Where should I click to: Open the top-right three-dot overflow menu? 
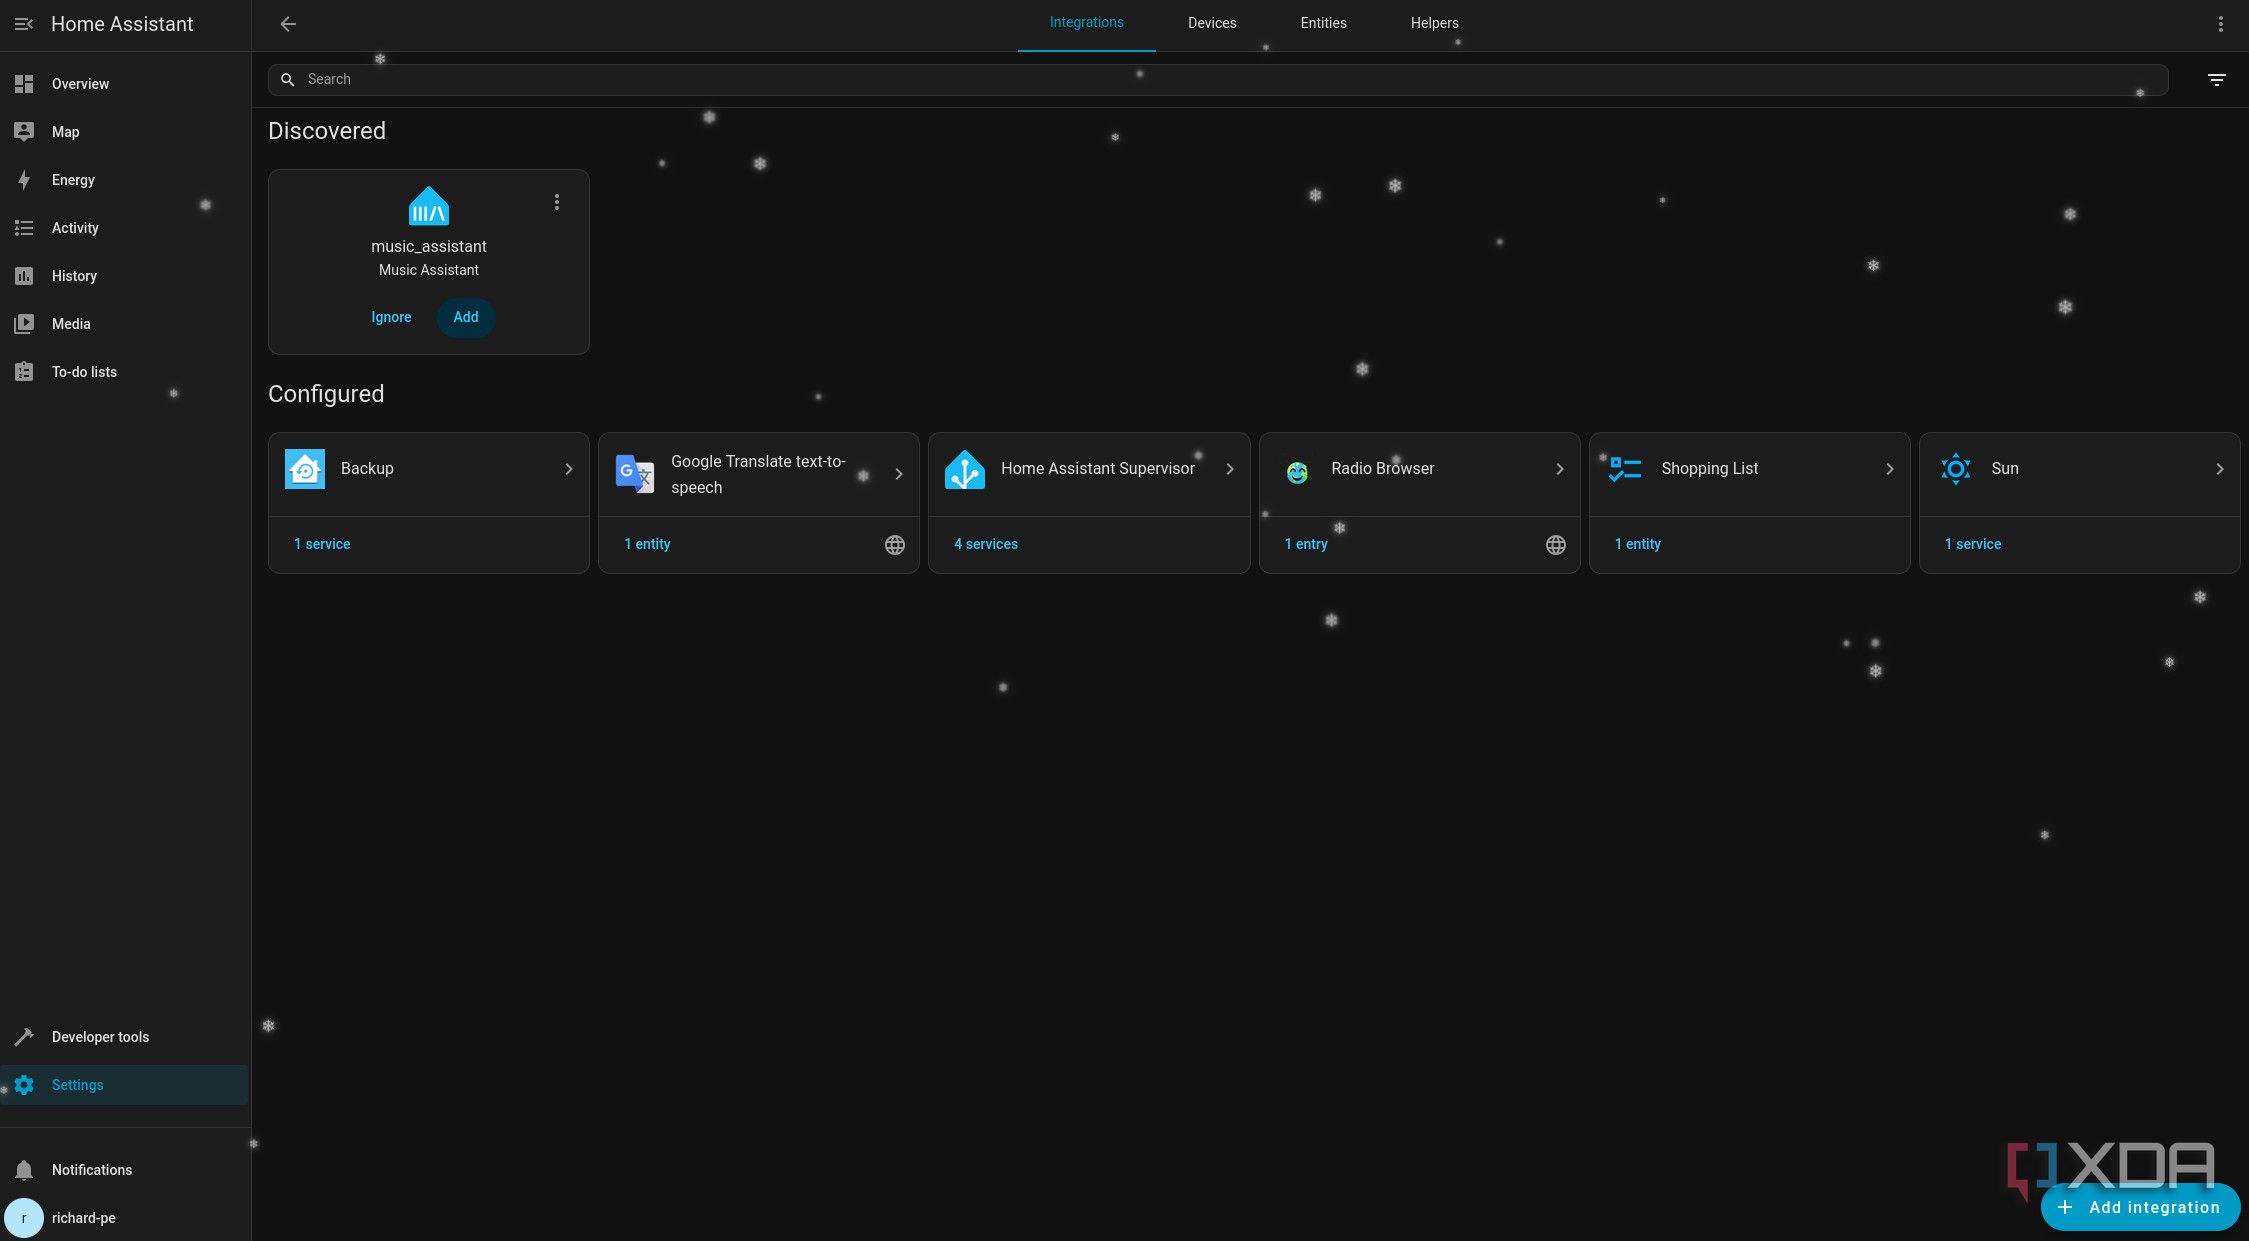2220,24
